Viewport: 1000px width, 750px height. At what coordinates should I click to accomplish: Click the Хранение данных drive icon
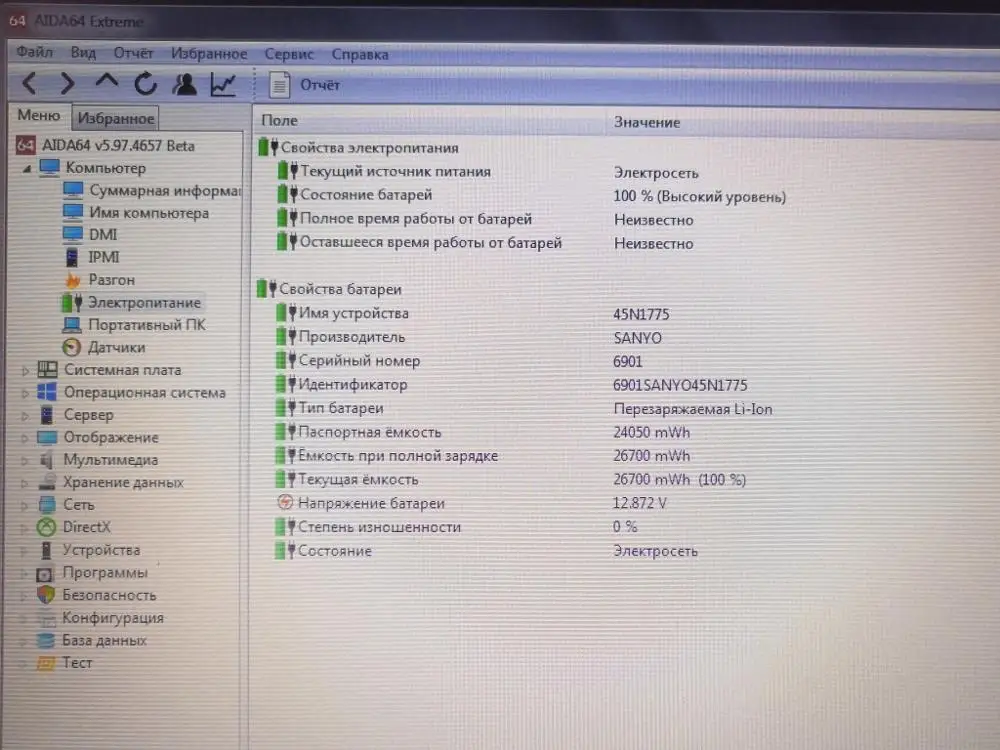46,482
